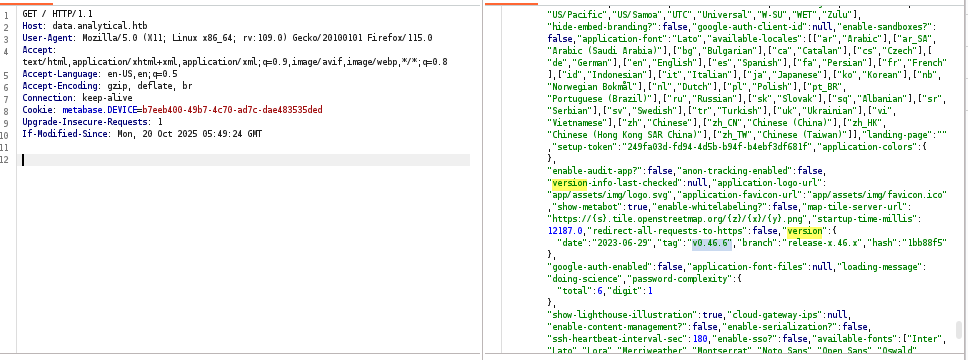The image size is (968, 360).
Task: Click the 'google-auth-enabled' key
Action: [601, 266]
